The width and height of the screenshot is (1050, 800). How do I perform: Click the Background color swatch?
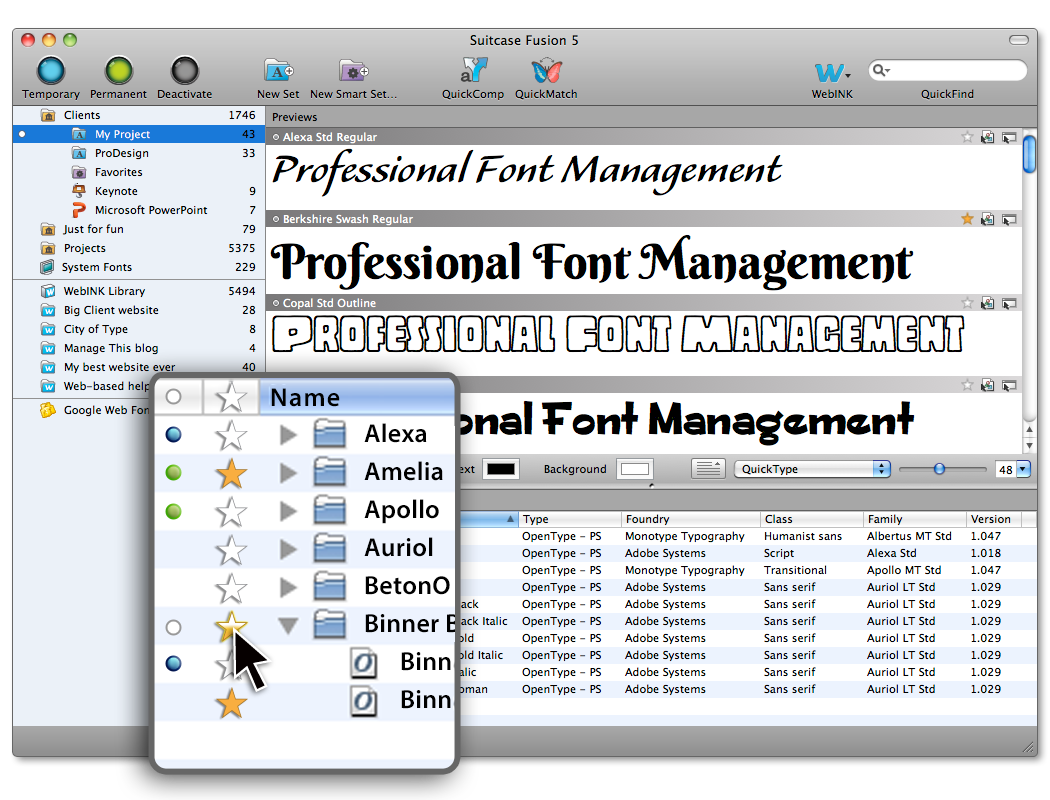pos(634,469)
